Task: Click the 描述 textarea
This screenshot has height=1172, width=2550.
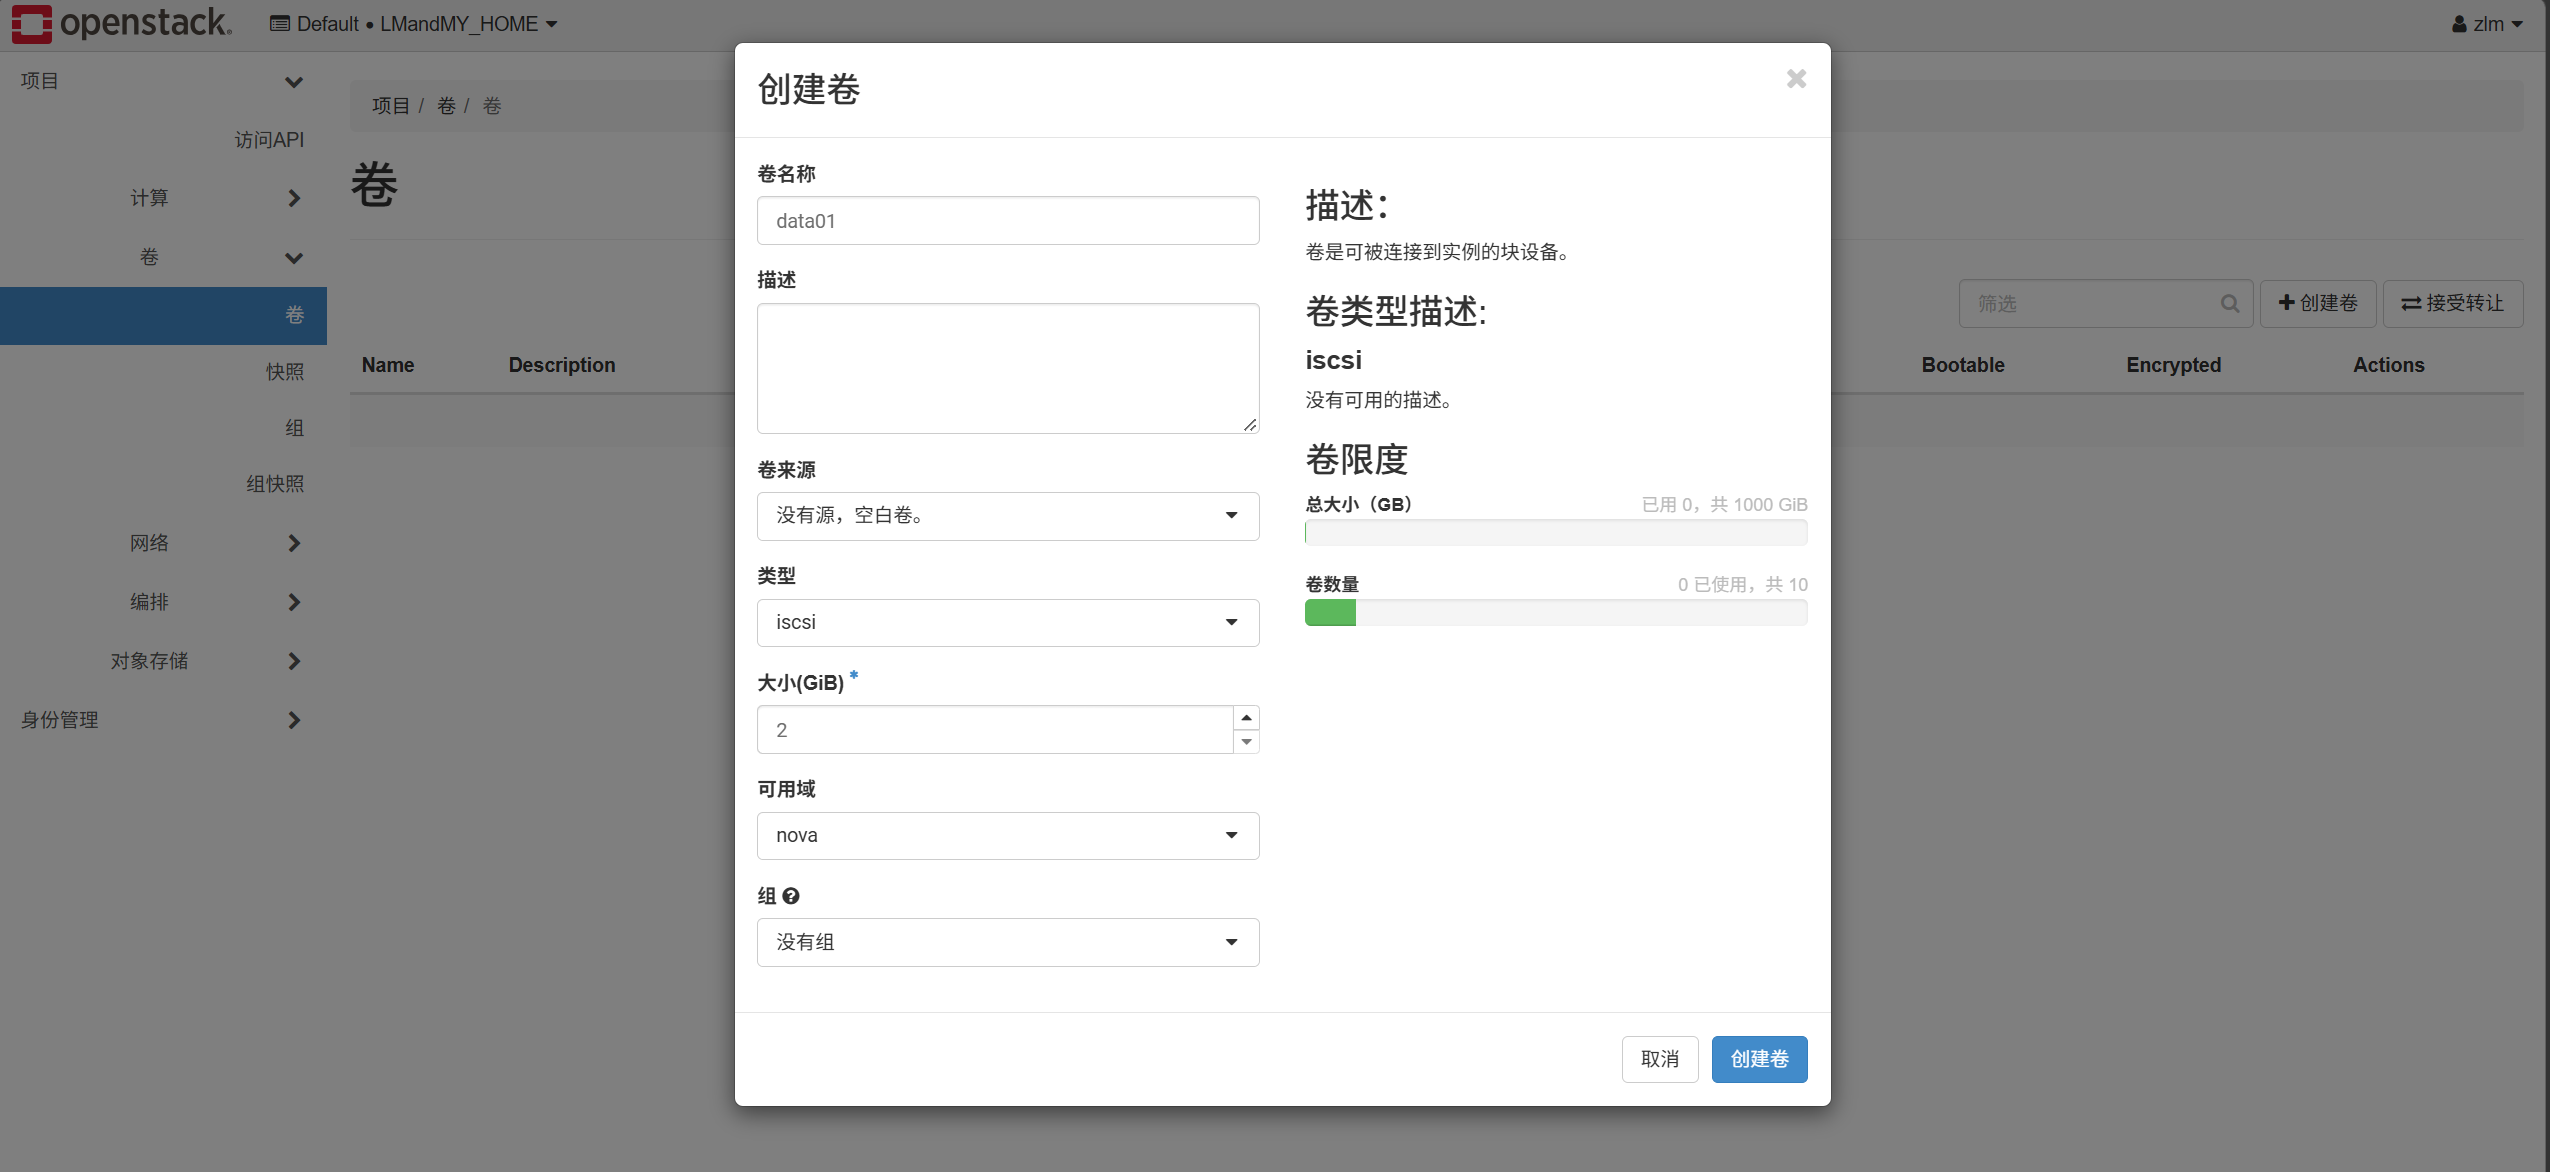Action: (1008, 369)
